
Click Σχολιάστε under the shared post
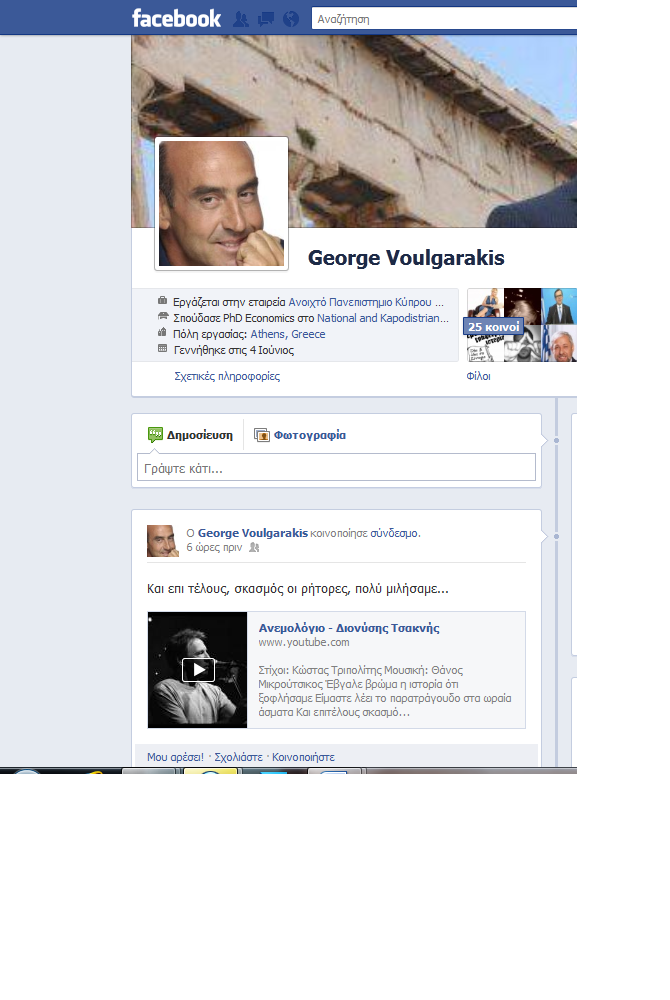238,758
